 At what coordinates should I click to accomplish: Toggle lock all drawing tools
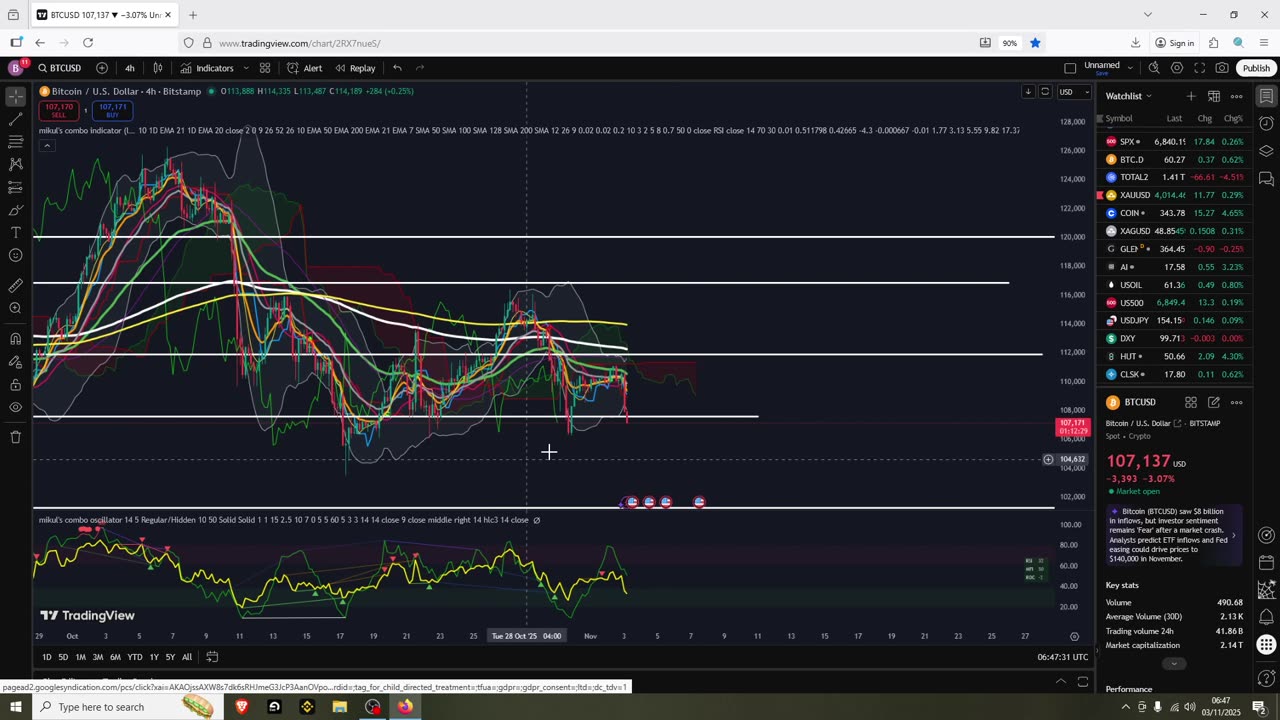16,384
